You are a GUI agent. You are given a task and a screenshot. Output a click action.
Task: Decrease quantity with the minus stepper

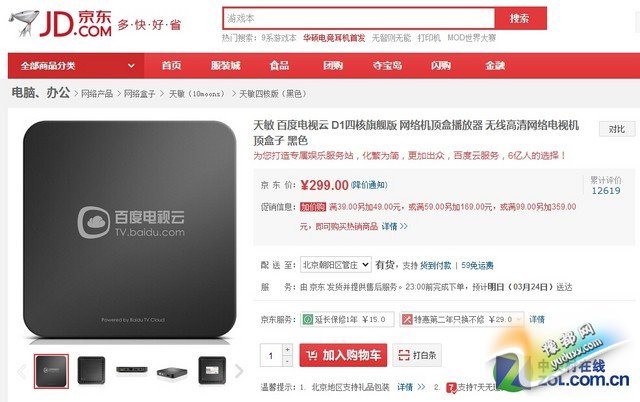pos(287,361)
